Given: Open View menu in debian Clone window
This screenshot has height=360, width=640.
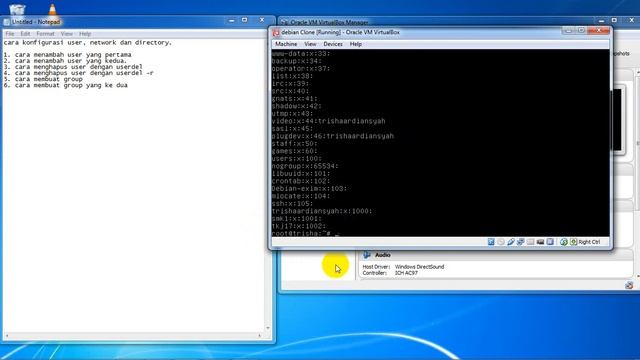Looking at the screenshot, I should 310,44.
